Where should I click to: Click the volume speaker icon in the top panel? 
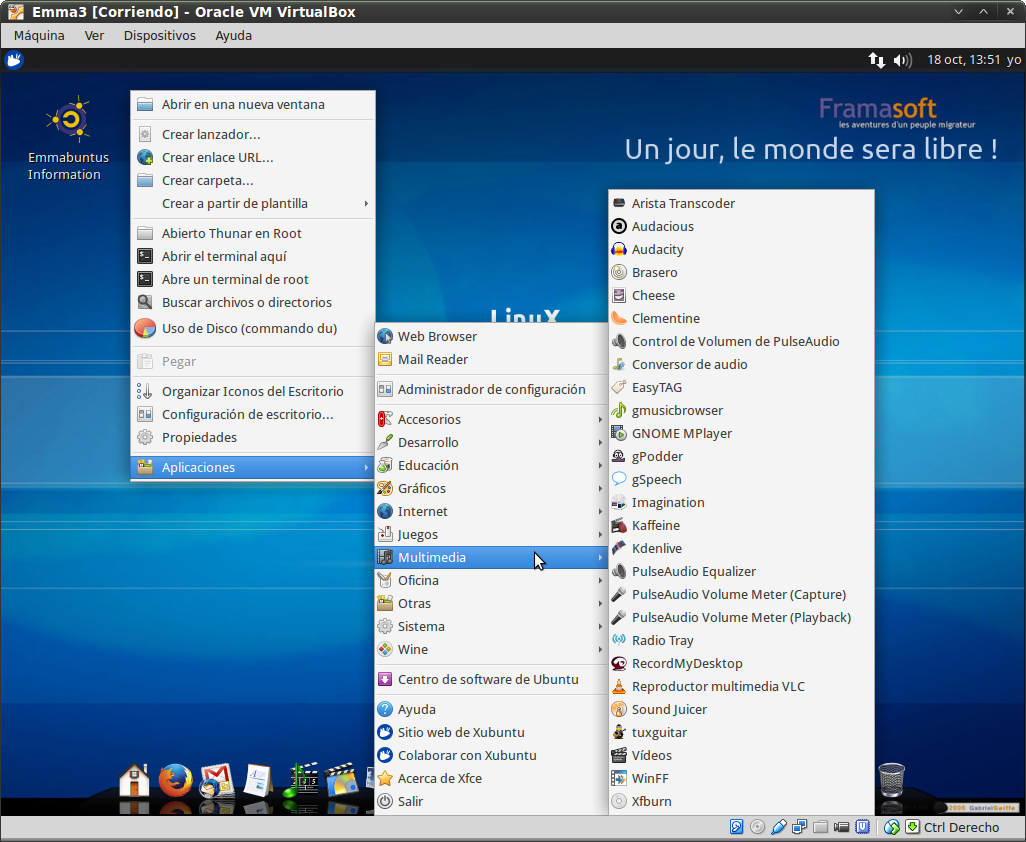(903, 60)
